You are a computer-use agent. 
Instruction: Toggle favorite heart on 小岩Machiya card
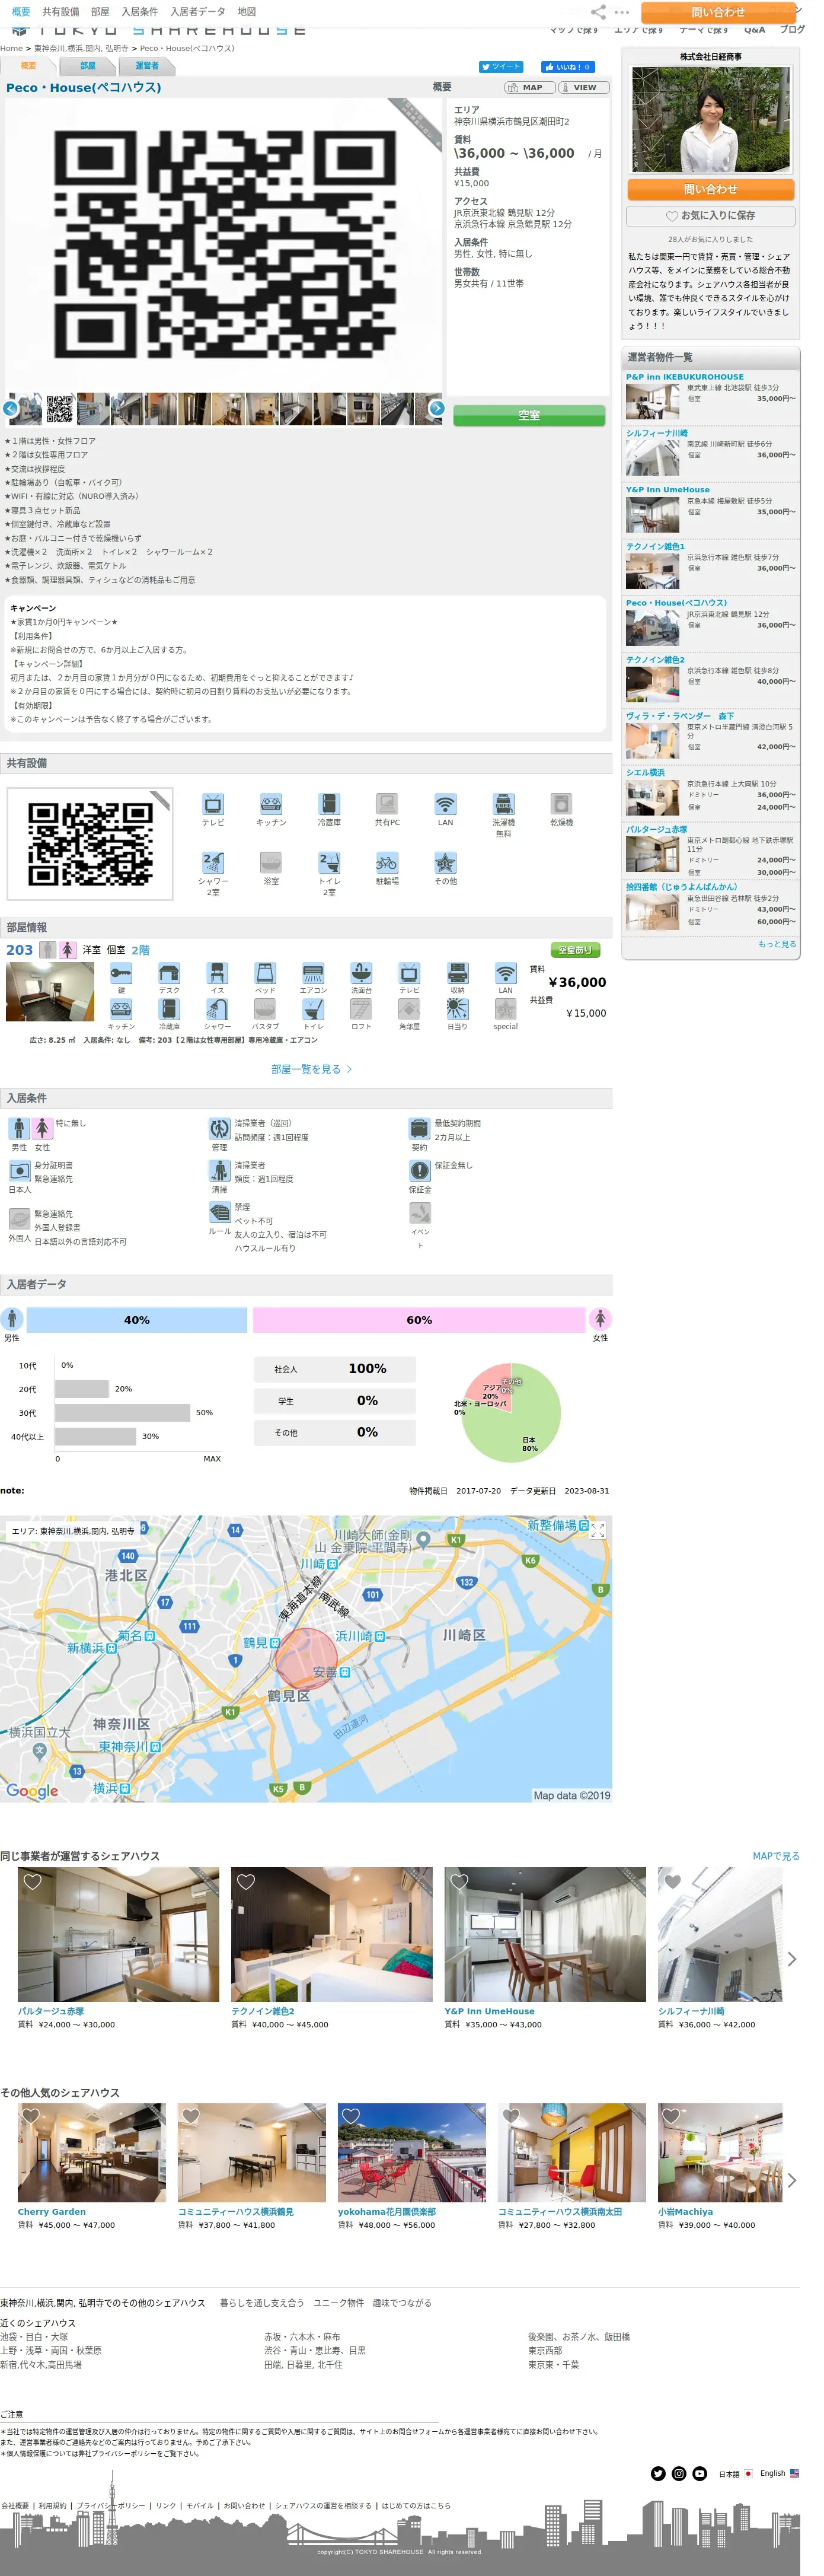tap(671, 2116)
